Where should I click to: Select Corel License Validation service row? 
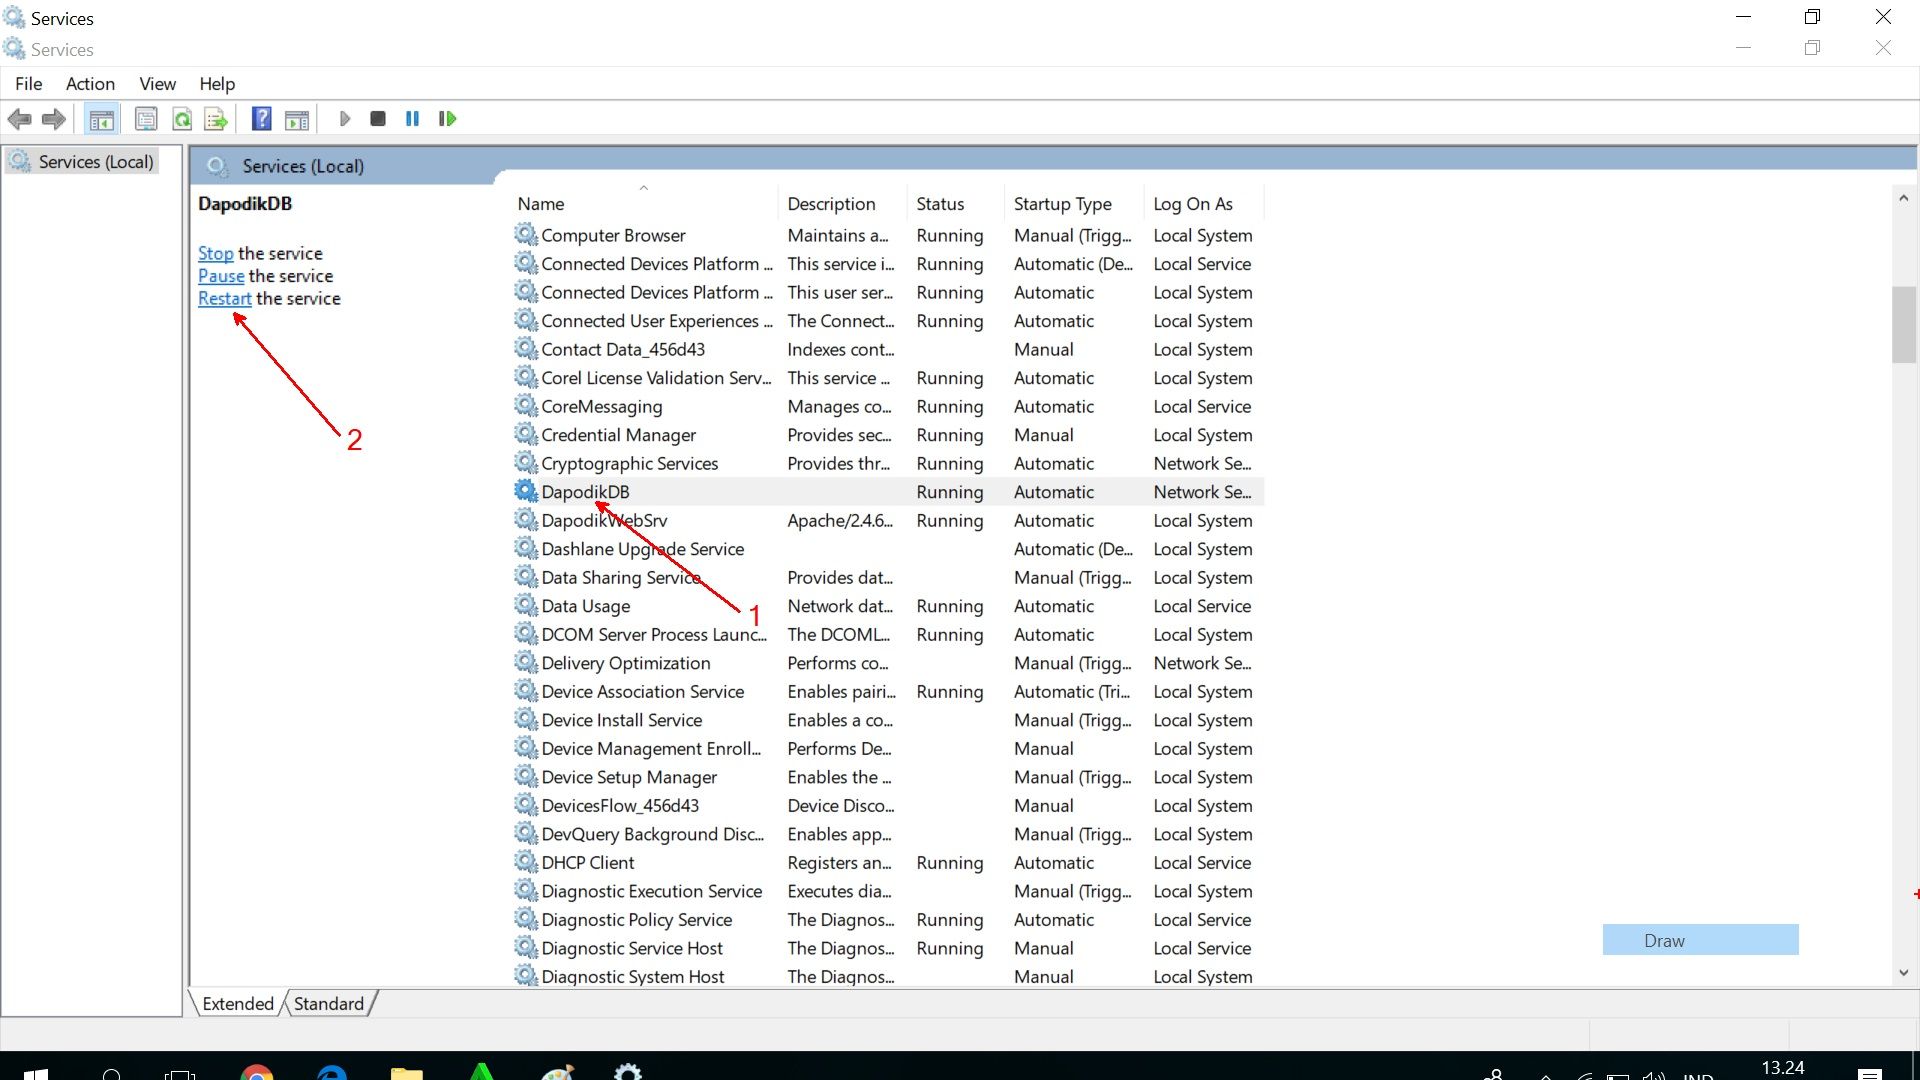pyautogui.click(x=888, y=377)
